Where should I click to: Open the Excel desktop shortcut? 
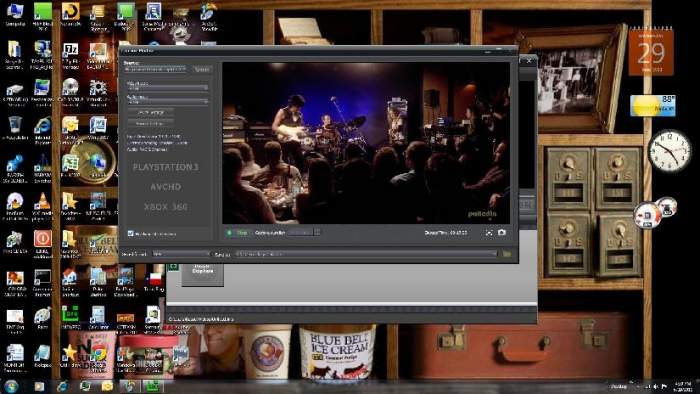[x=71, y=166]
